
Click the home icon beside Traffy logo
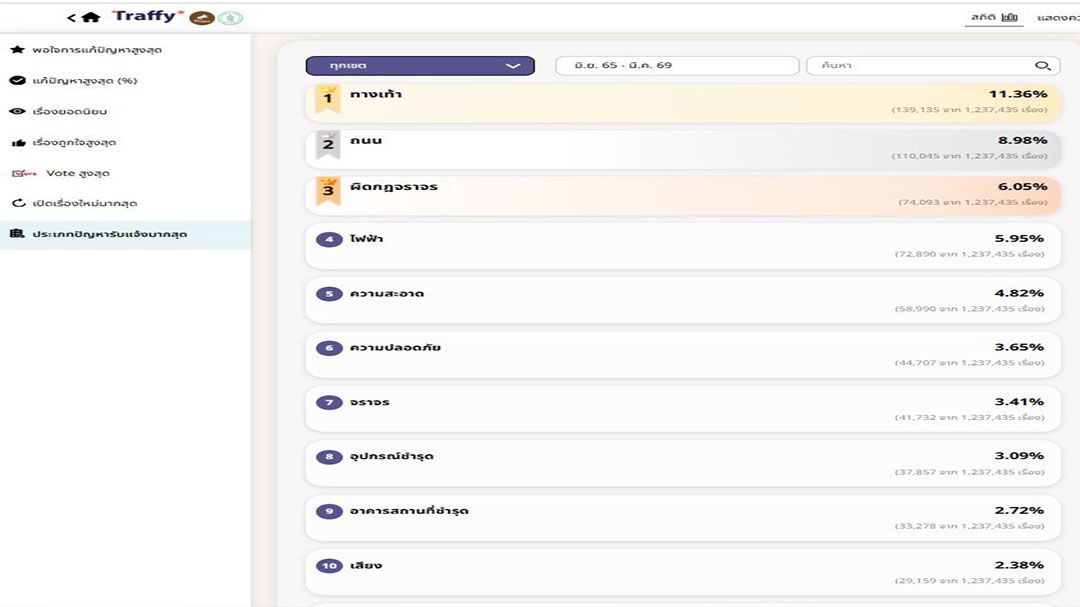91,17
